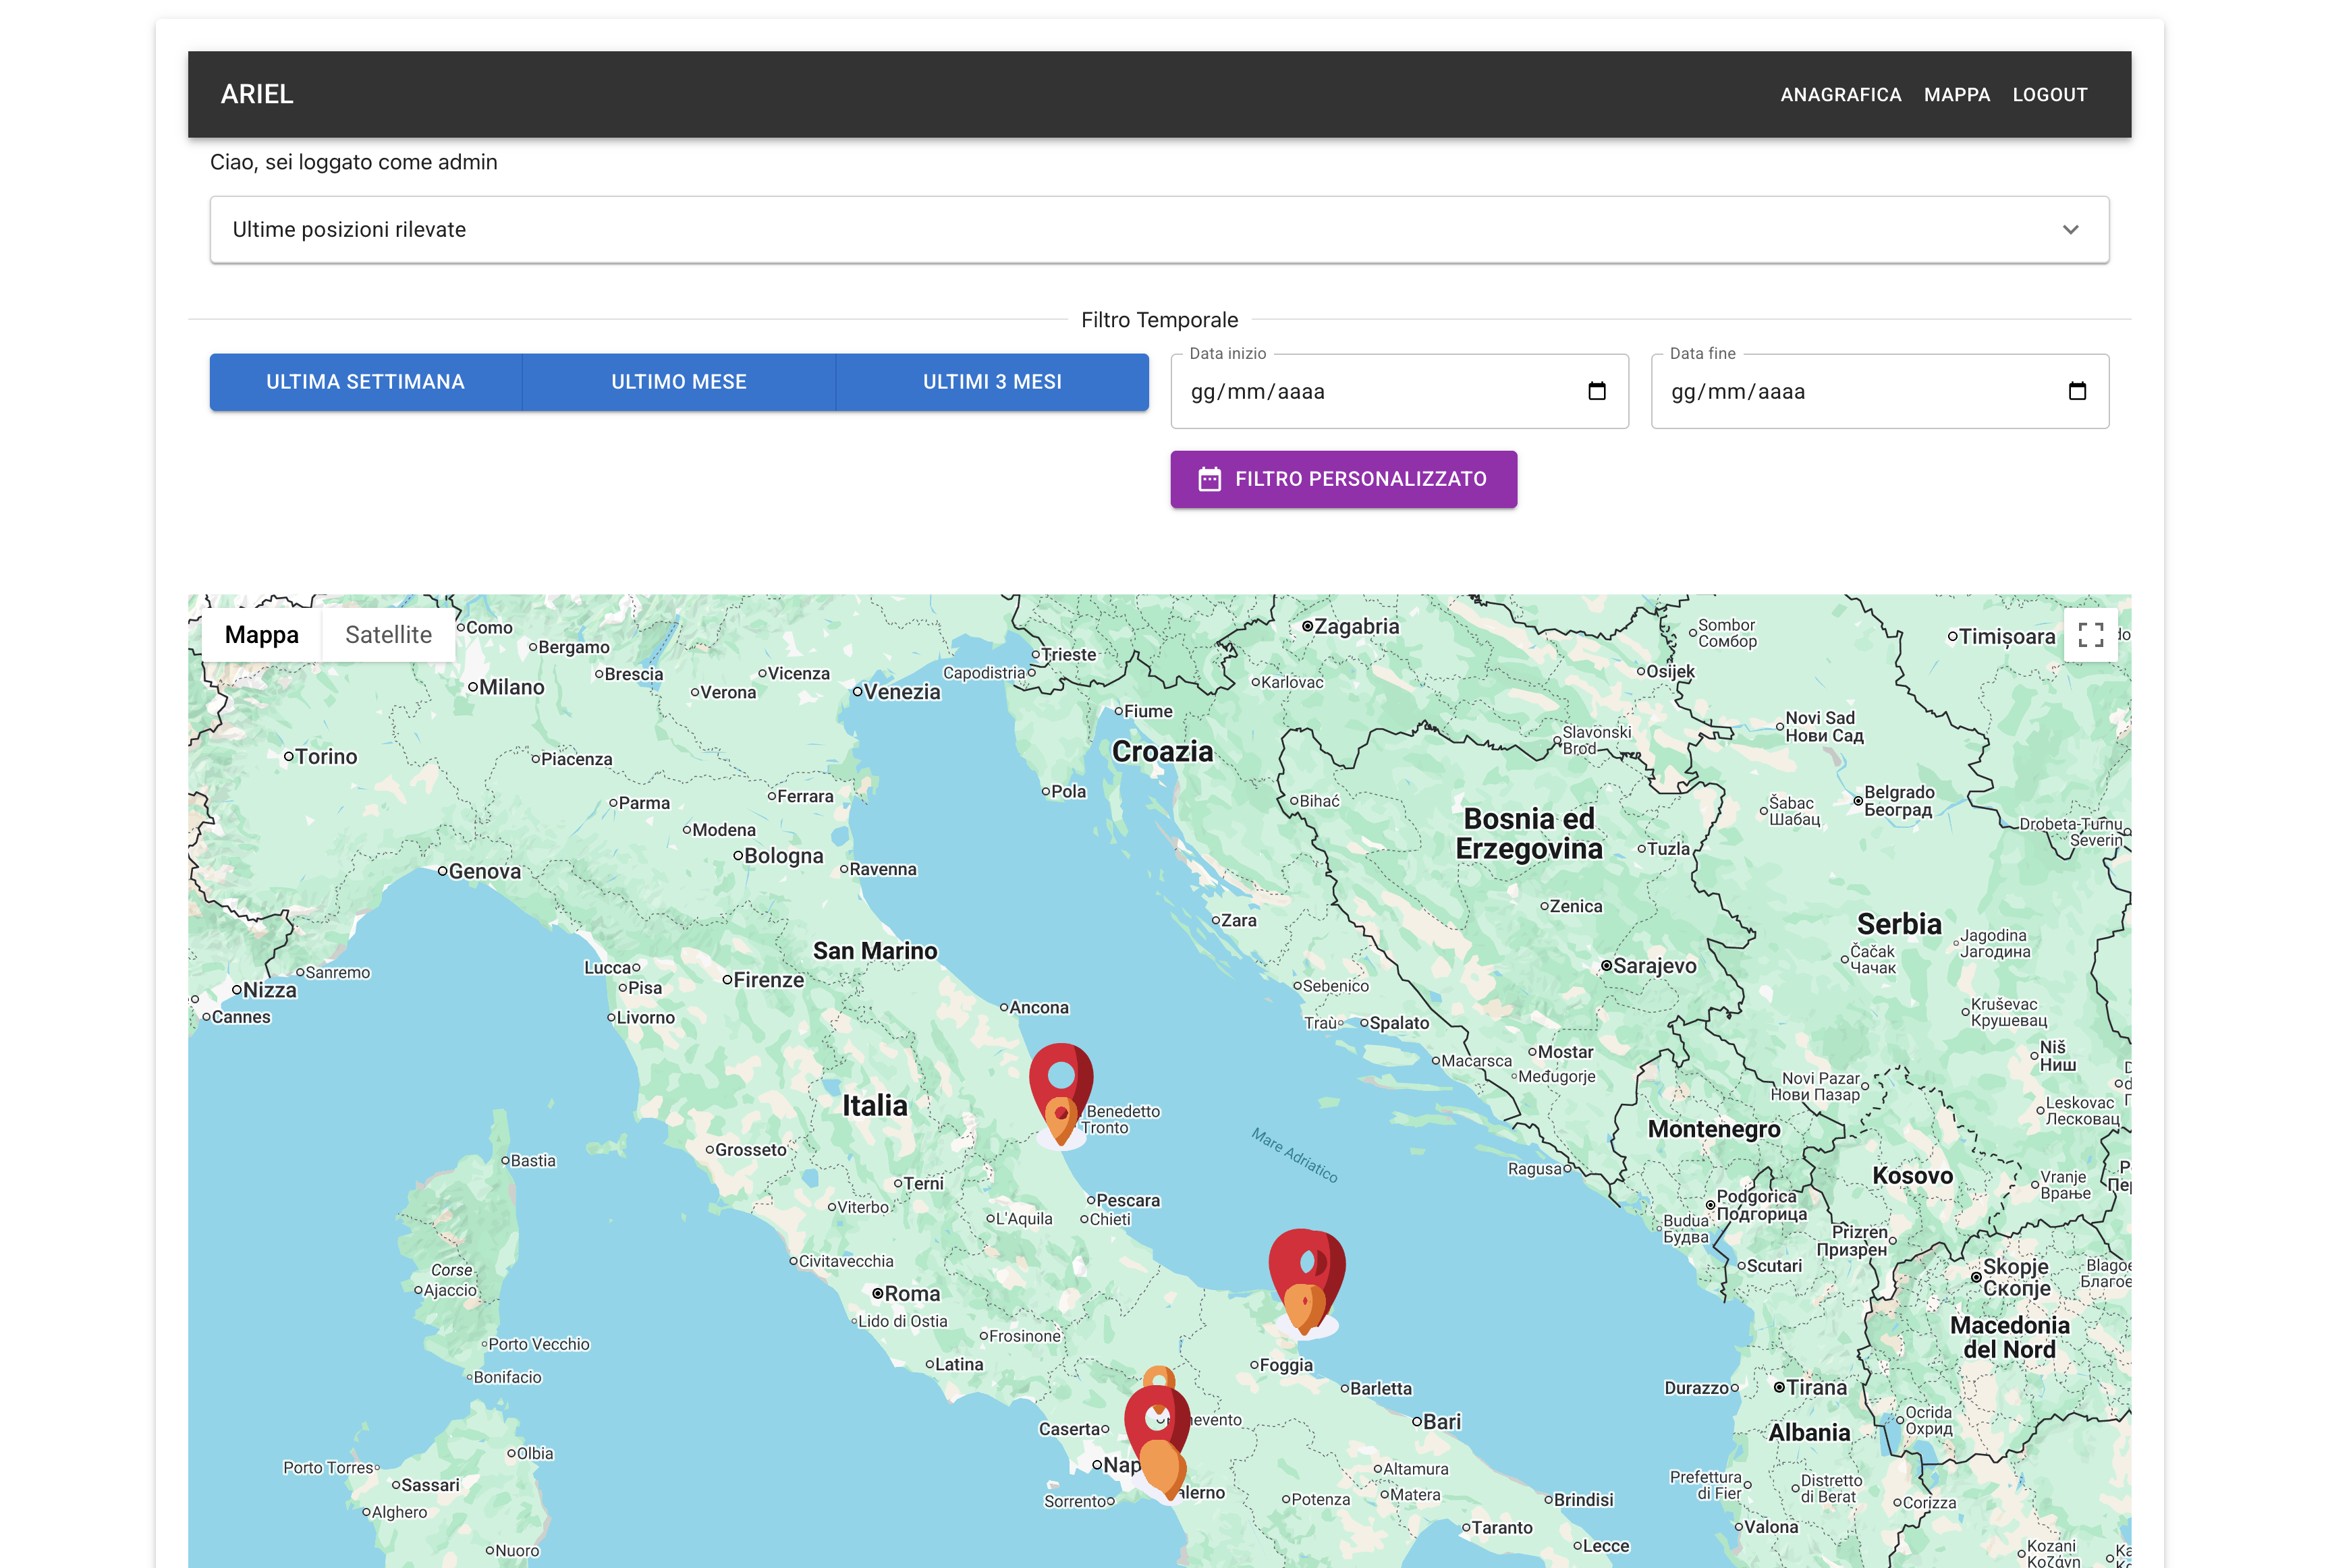Switch map to Mappa view
2328x1568 pixels.
pos(261,635)
